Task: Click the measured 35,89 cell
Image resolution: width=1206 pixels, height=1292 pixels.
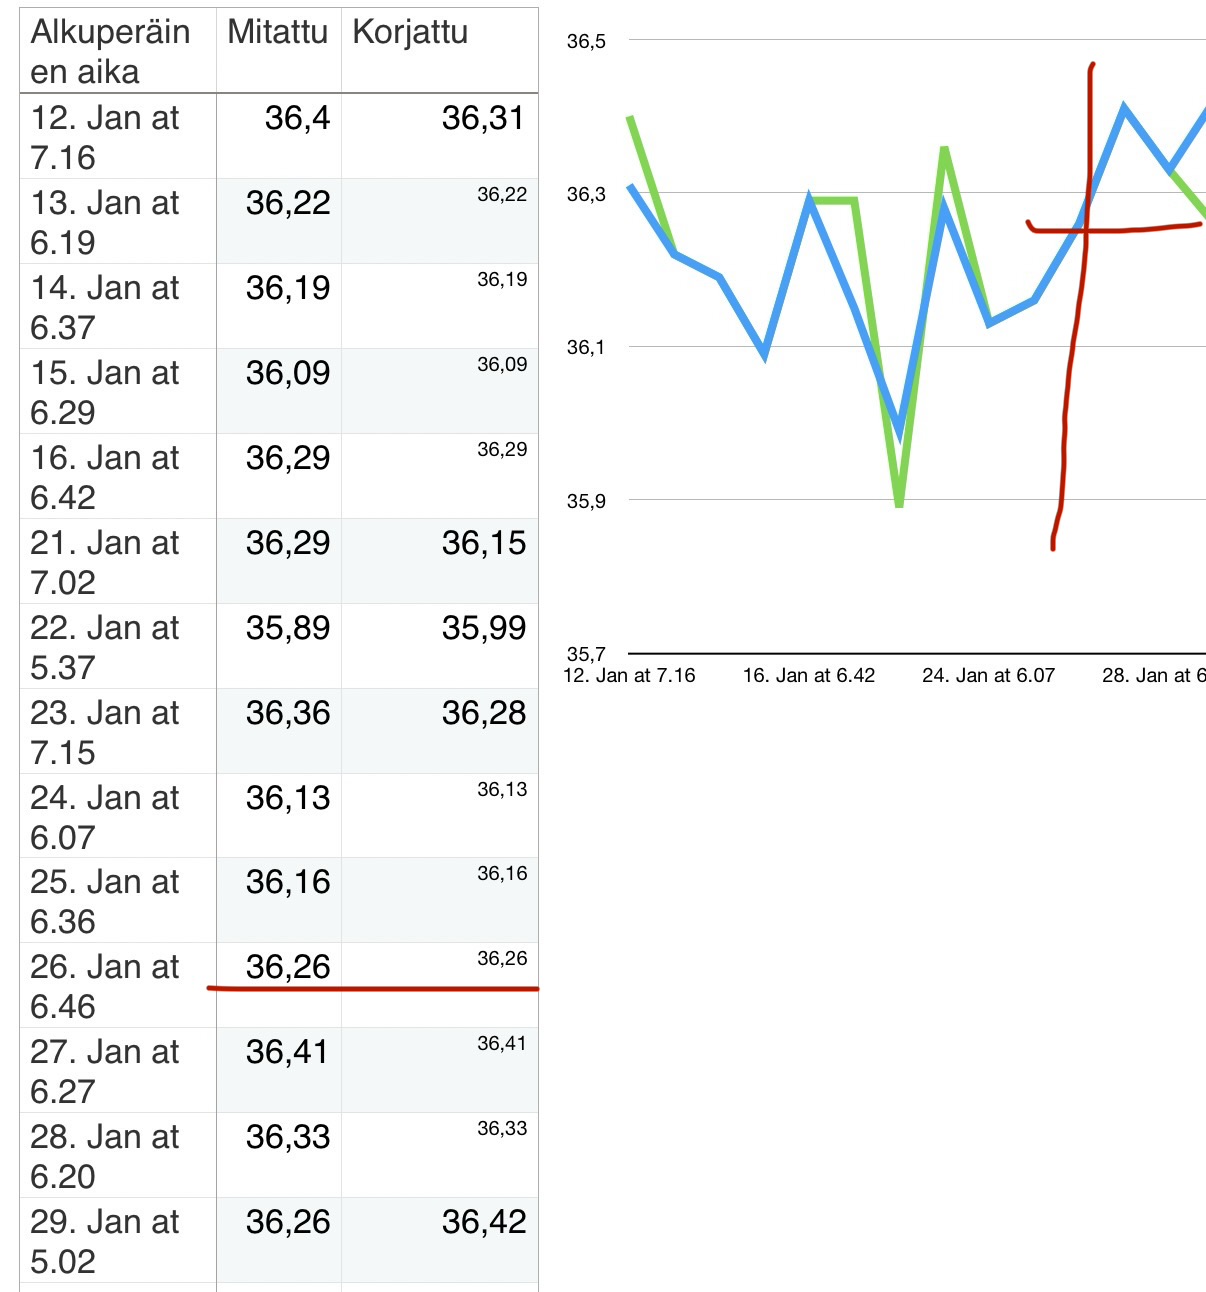Action: click(278, 647)
